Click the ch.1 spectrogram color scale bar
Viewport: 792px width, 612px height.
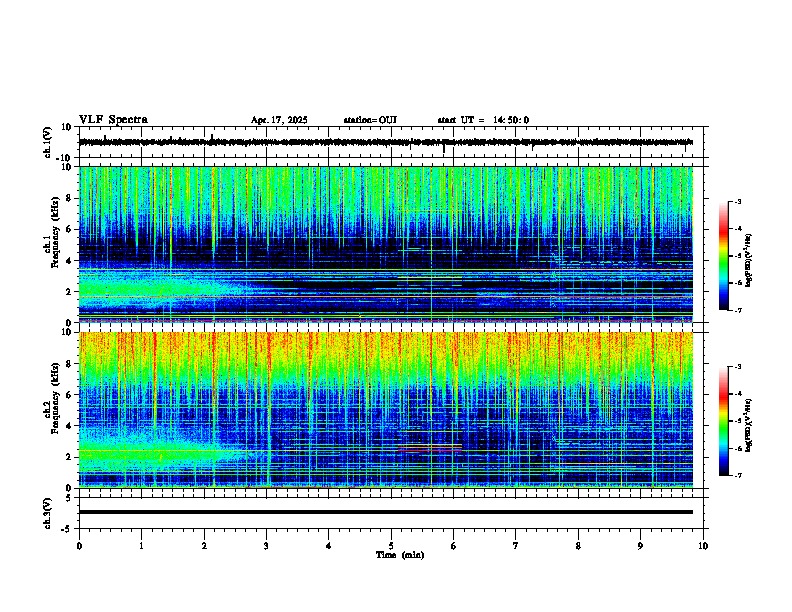[723, 256]
